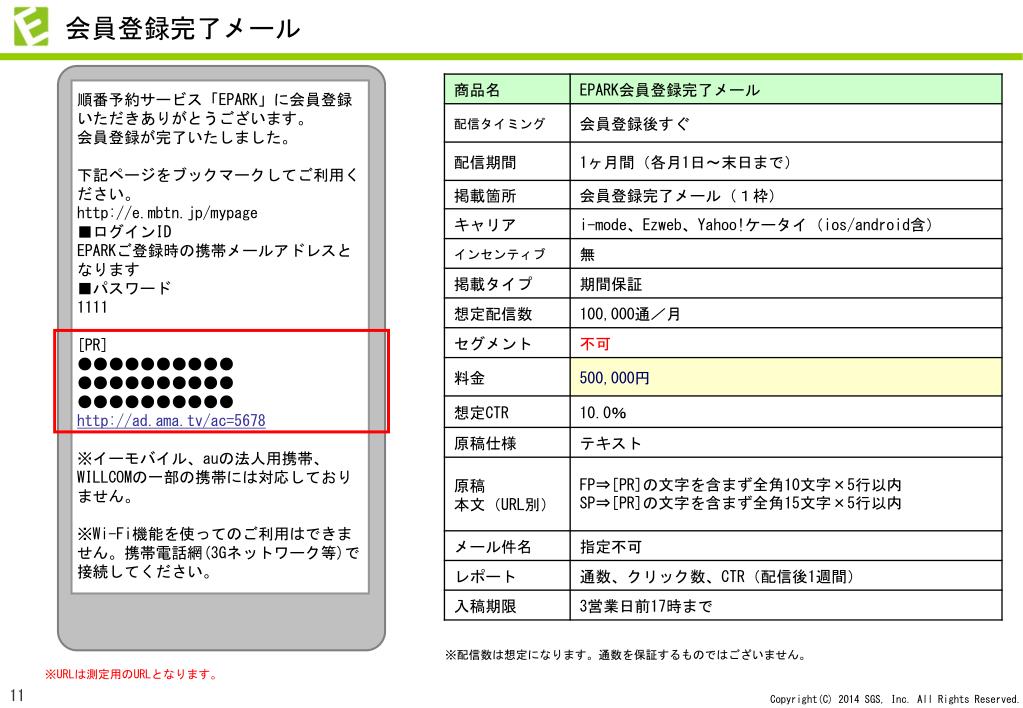Click the 原稿 本文（URL別） label cell
1023x708 pixels.
point(507,495)
